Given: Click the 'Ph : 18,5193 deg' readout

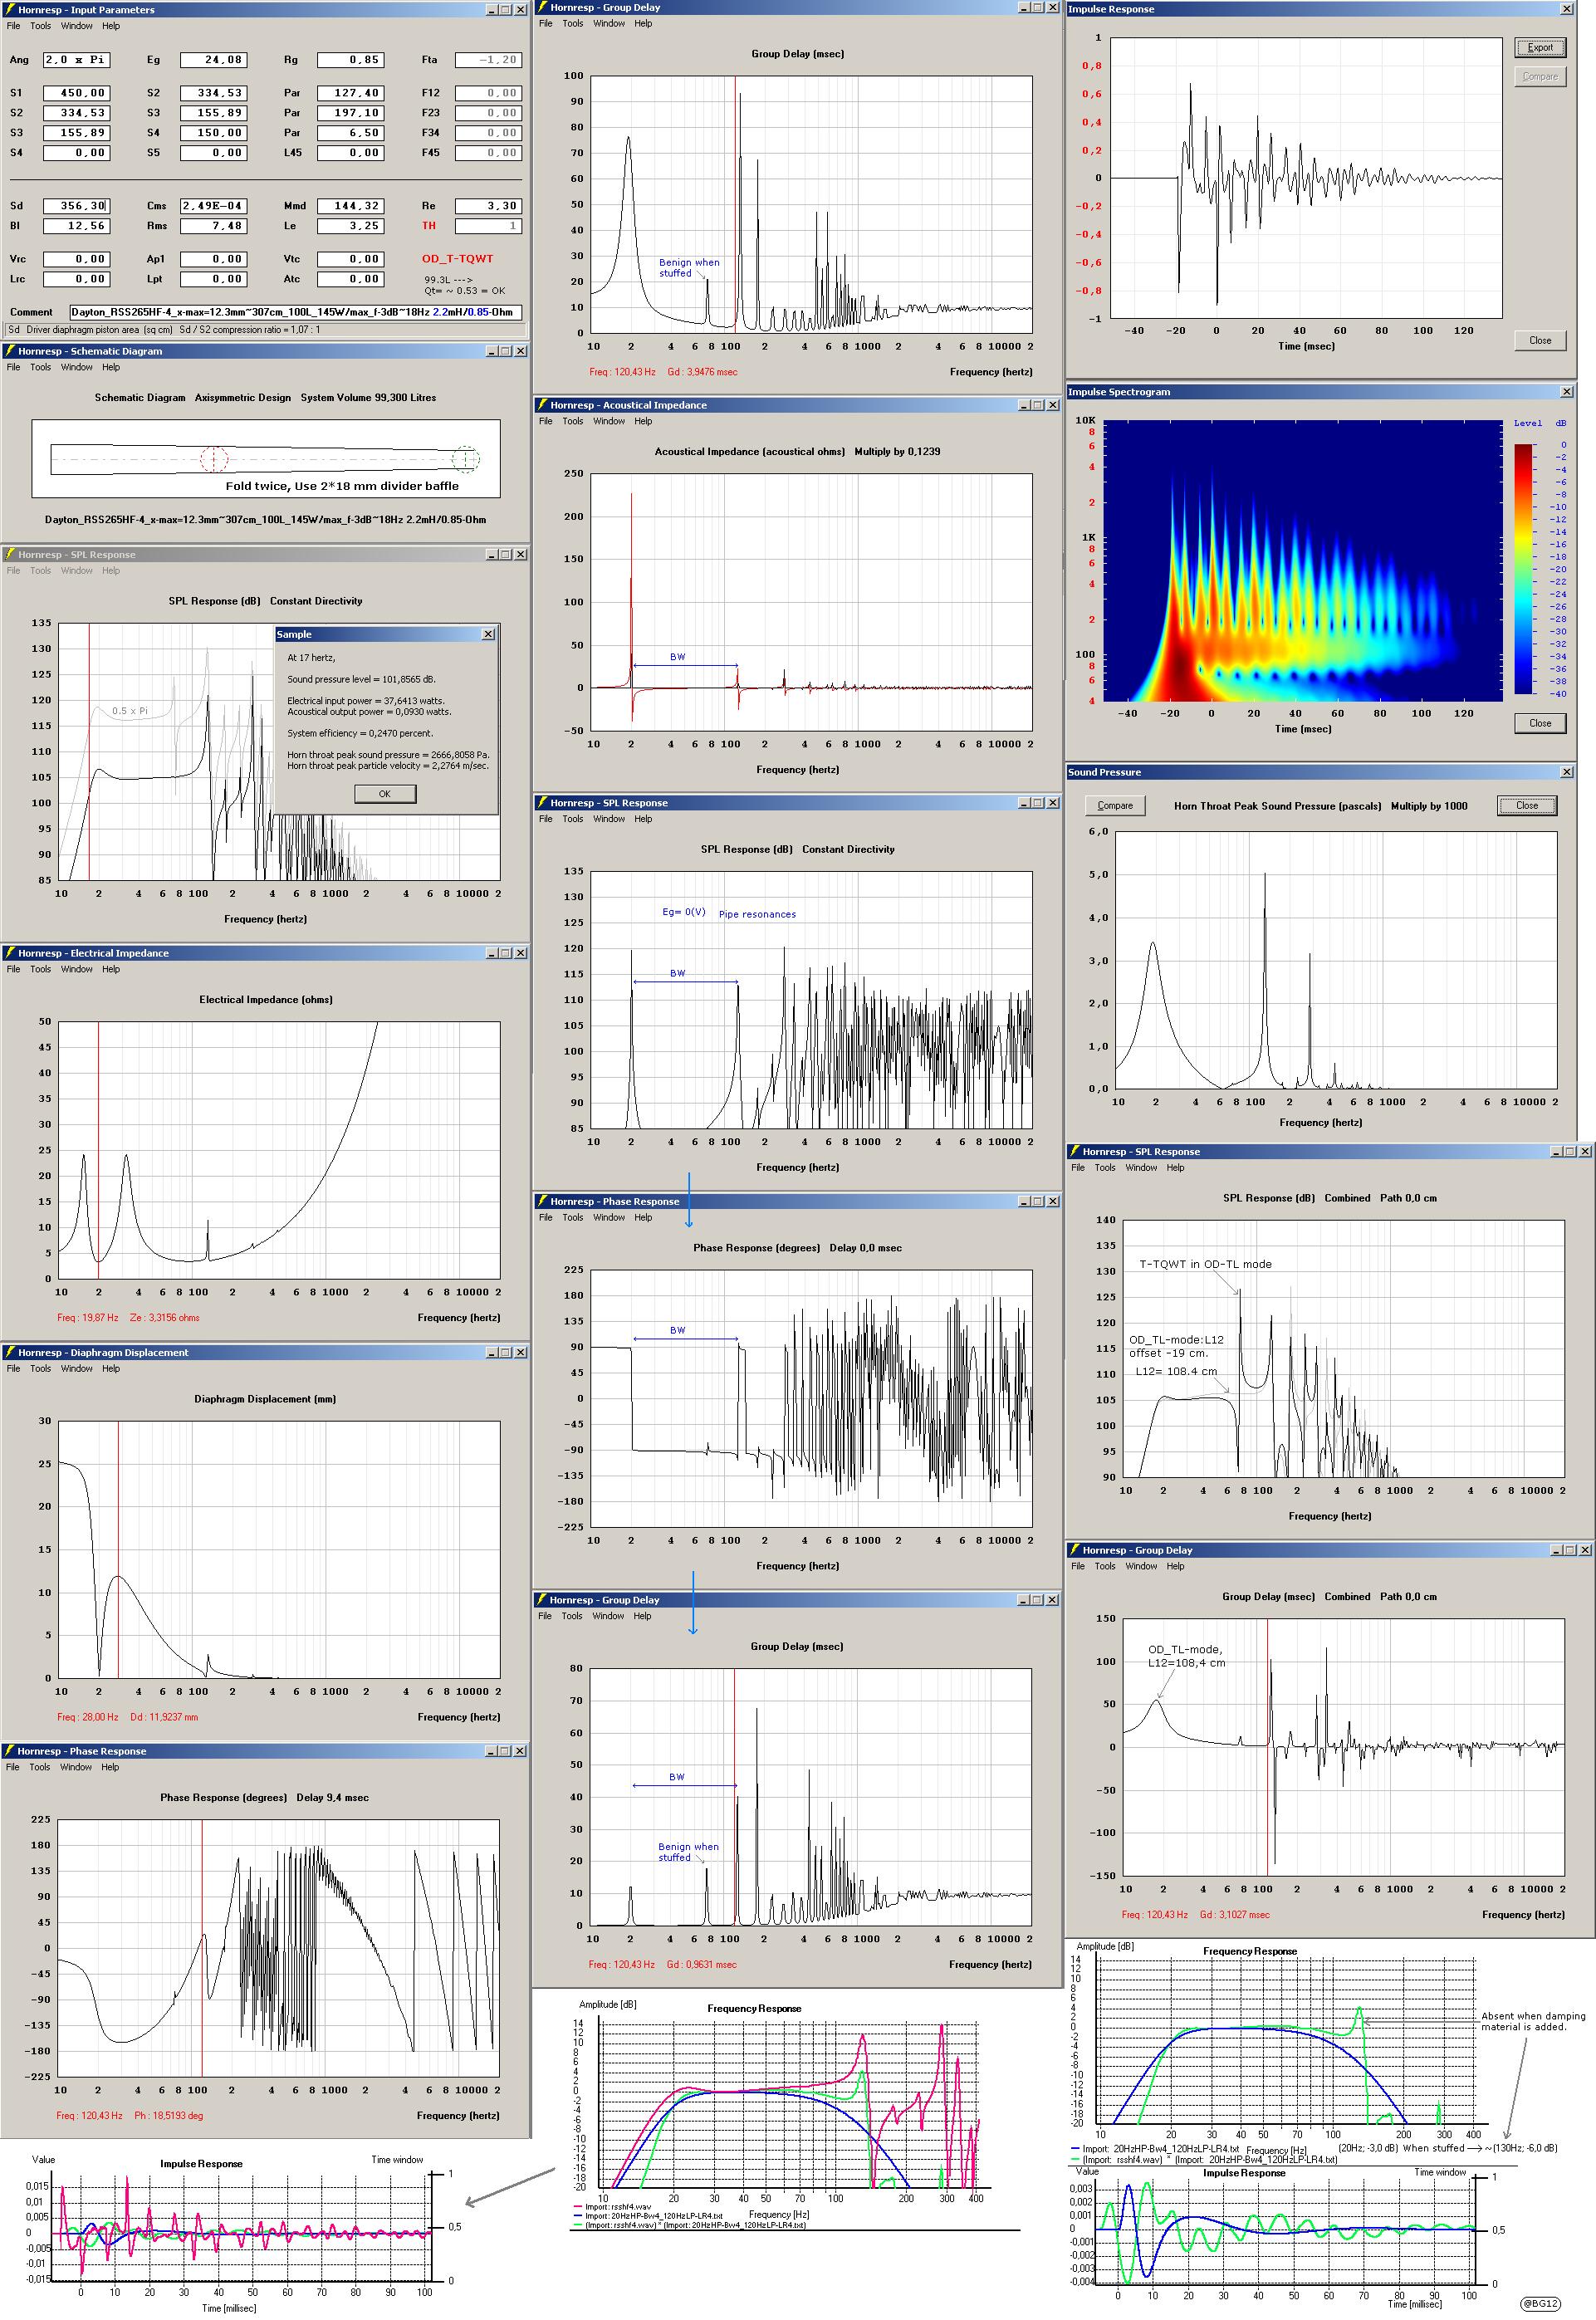Looking at the screenshot, I should pos(169,2116).
